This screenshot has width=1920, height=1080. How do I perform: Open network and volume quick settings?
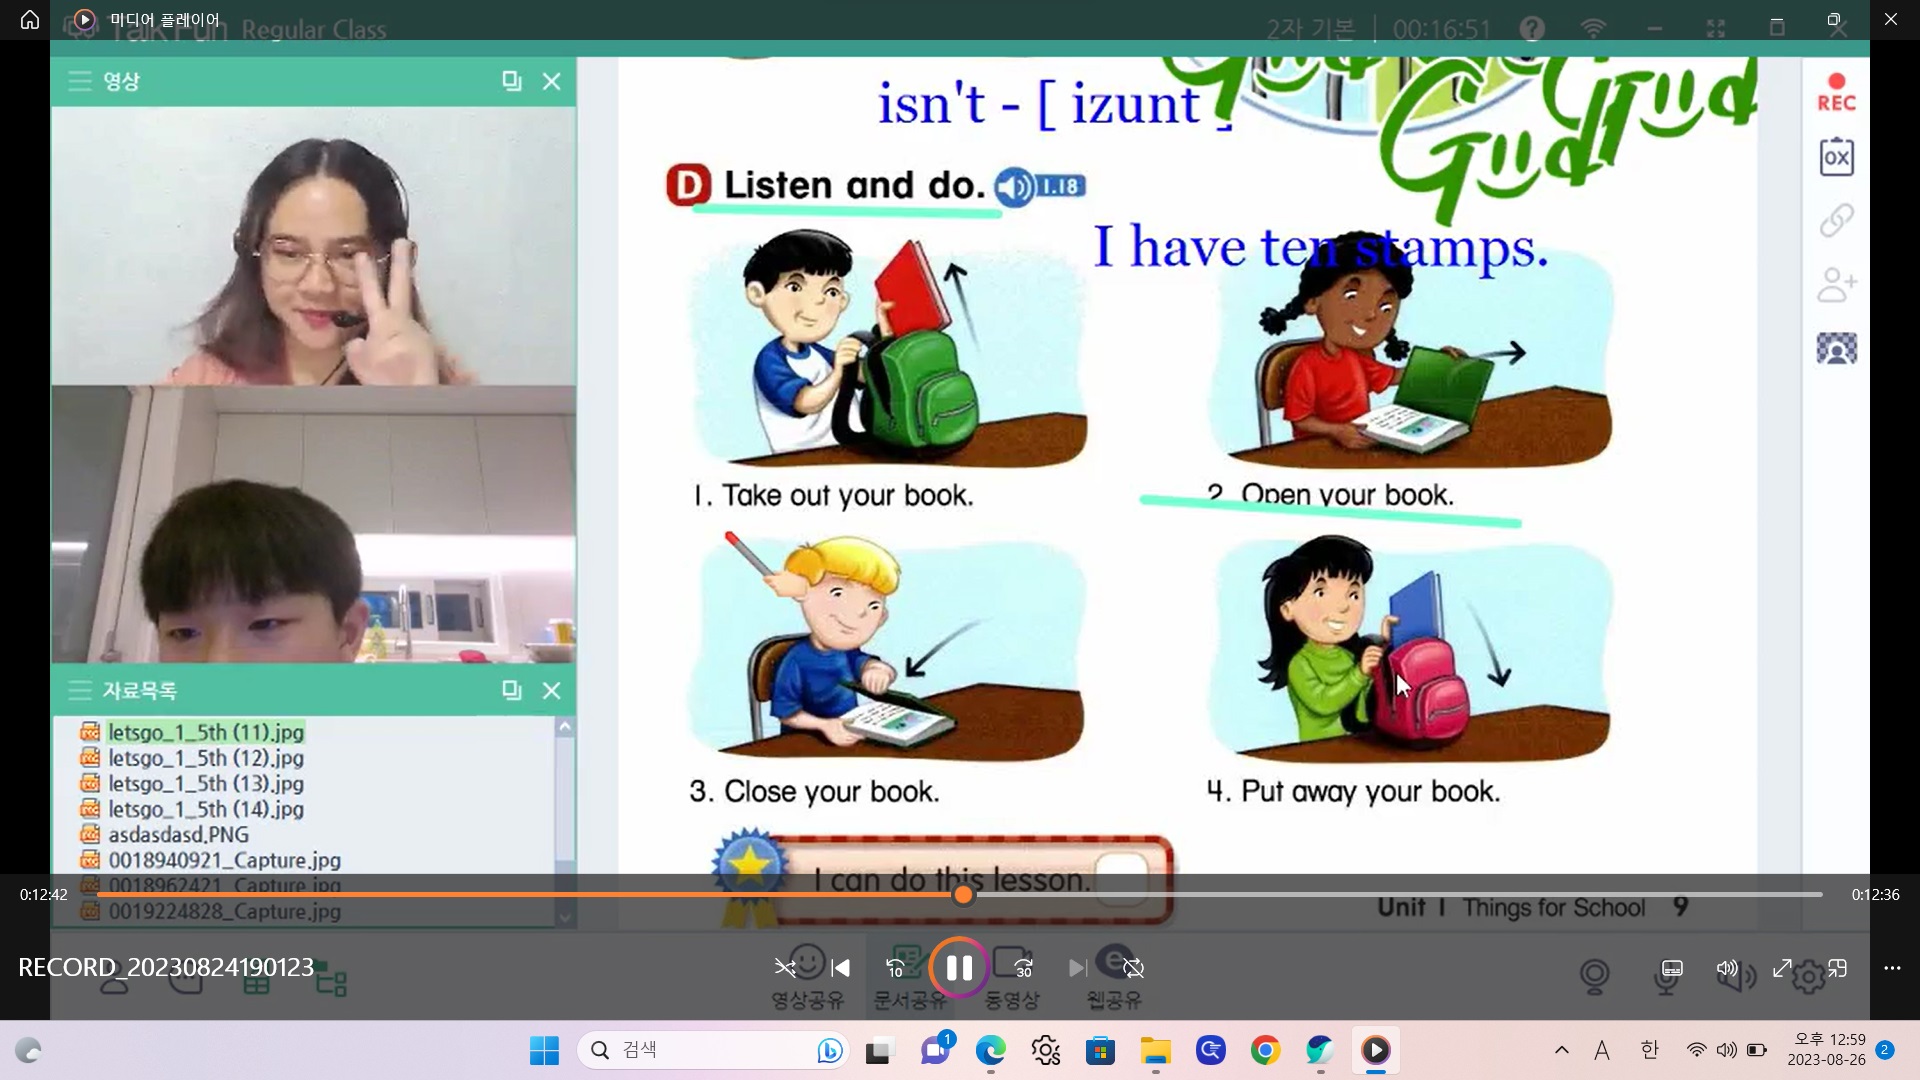click(1726, 1050)
